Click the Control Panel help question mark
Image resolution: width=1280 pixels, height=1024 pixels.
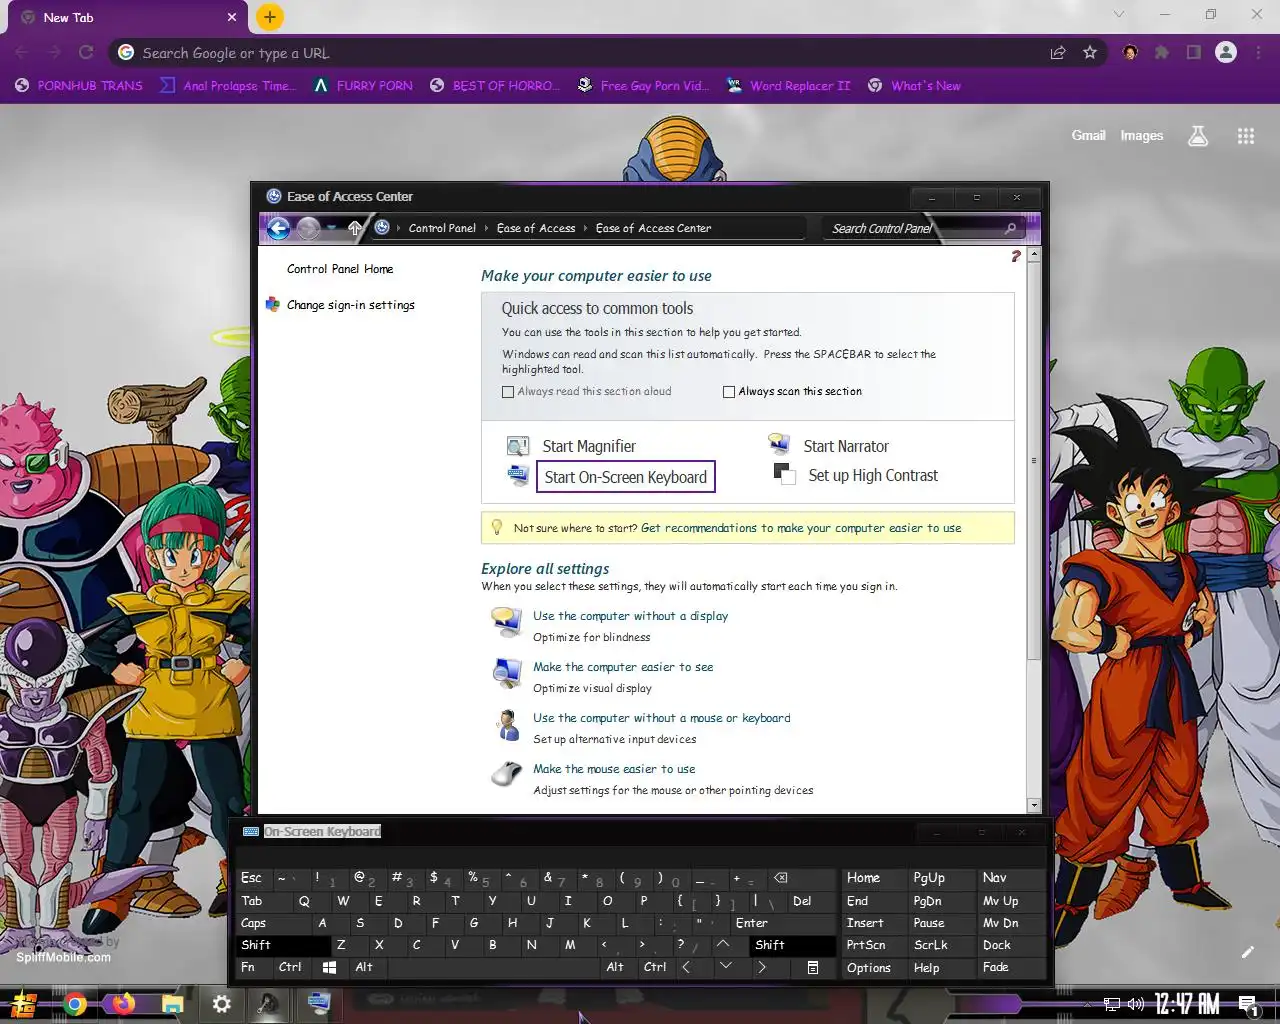click(1016, 256)
